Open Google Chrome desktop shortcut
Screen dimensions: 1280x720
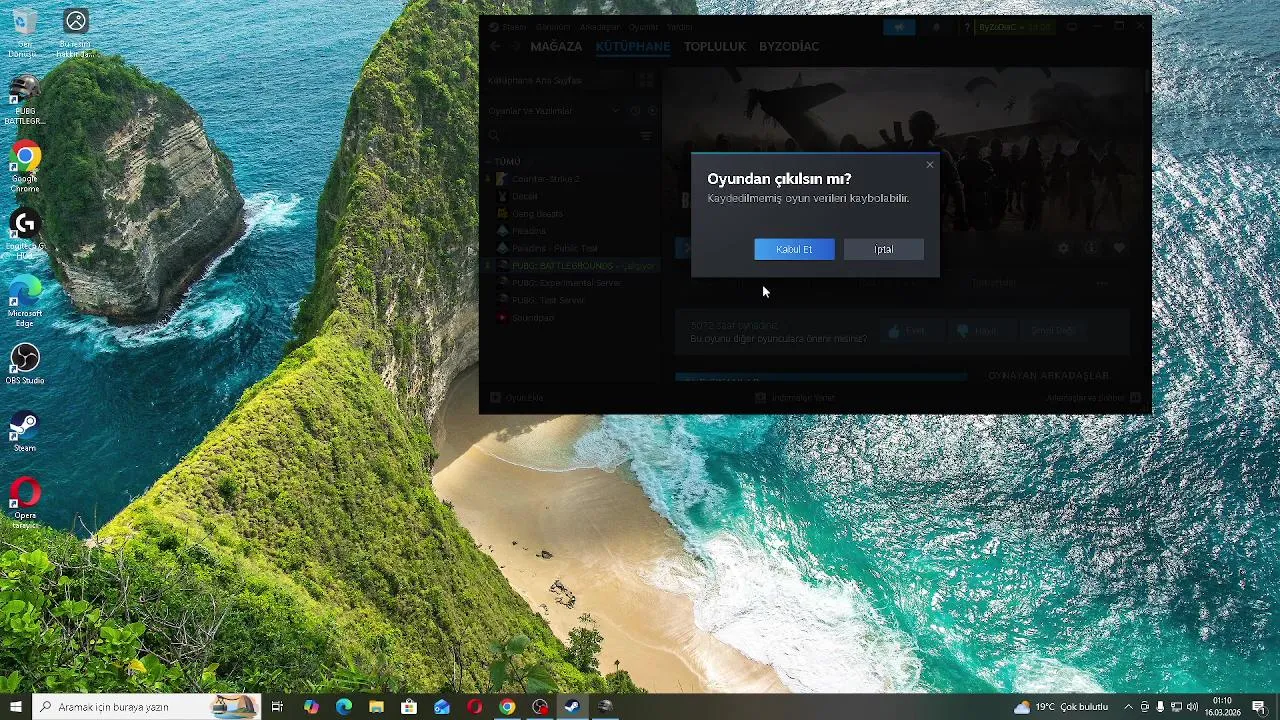[25, 168]
